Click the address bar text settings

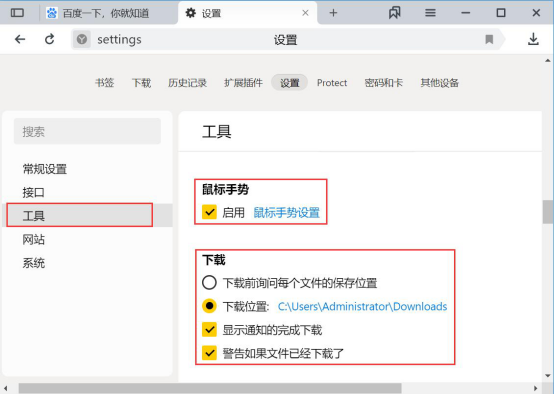(119, 40)
